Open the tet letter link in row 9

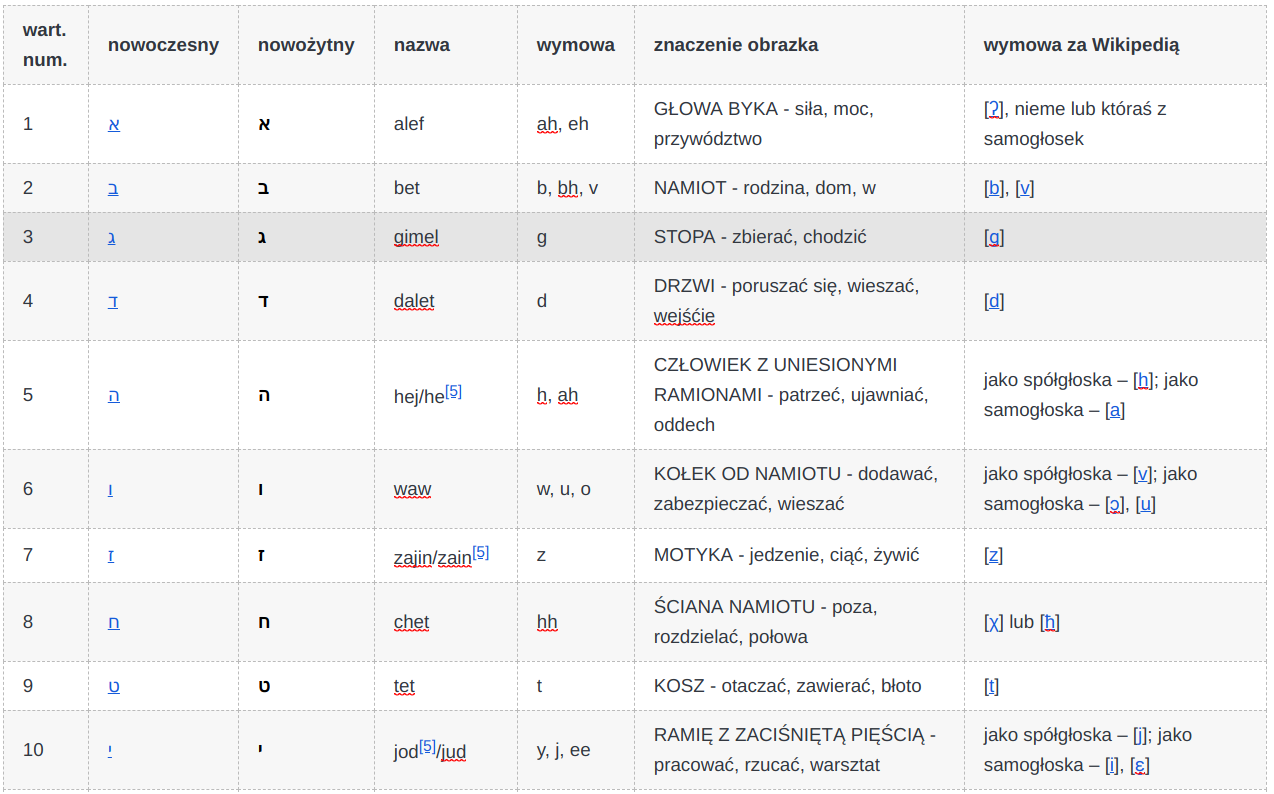coord(114,686)
